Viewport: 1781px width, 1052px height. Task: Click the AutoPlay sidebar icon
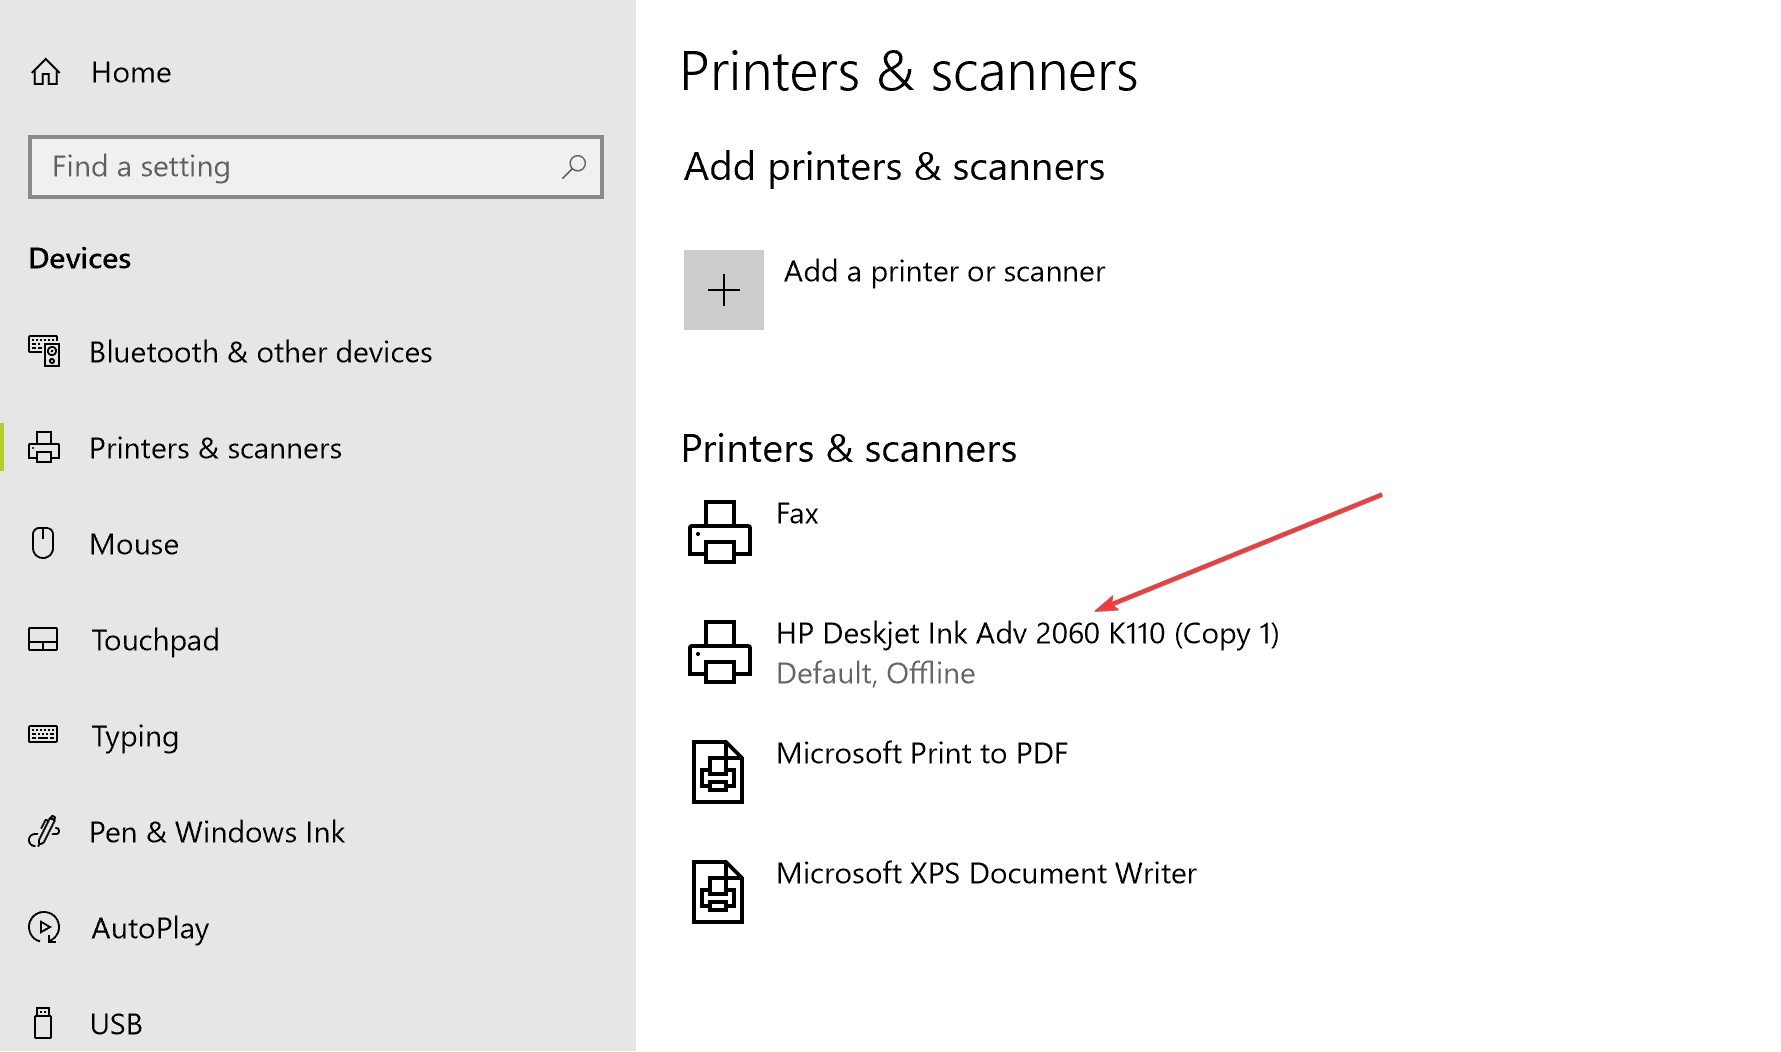tap(44, 927)
